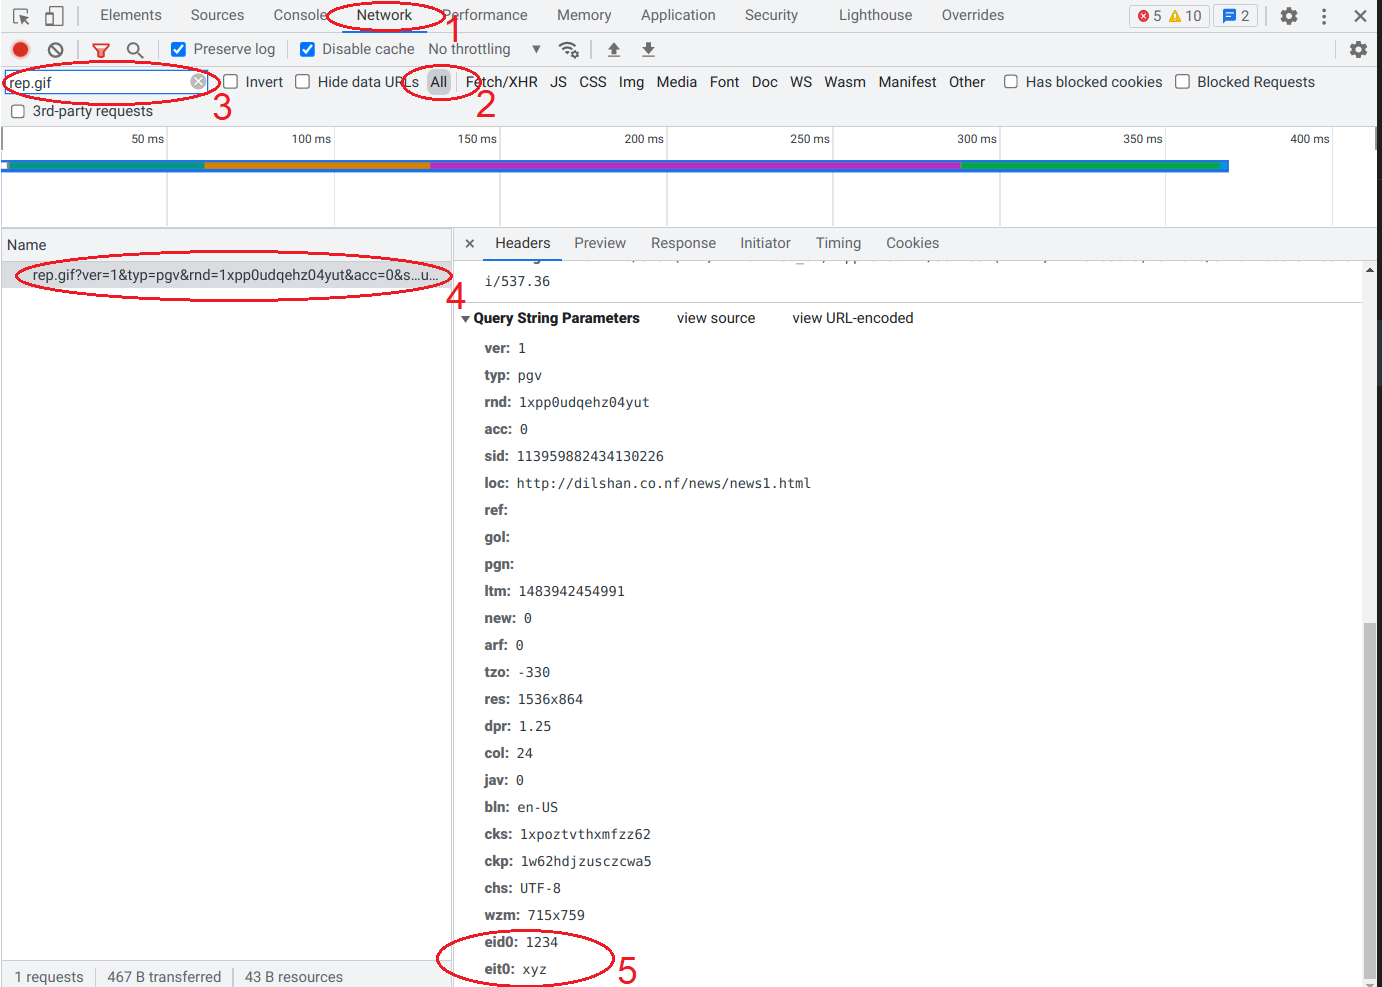Viewport: 1382px width, 987px height.
Task: Collapse Query String Parameters section
Action: [465, 318]
